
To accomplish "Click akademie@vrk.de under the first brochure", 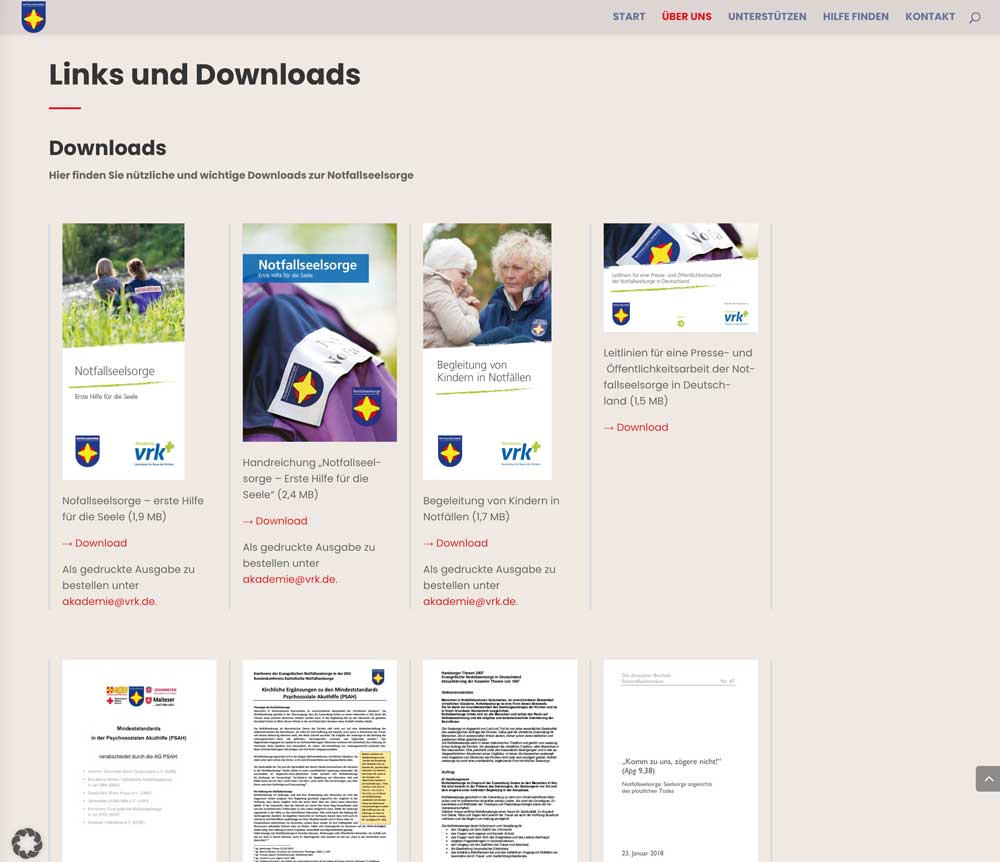I will point(109,602).
